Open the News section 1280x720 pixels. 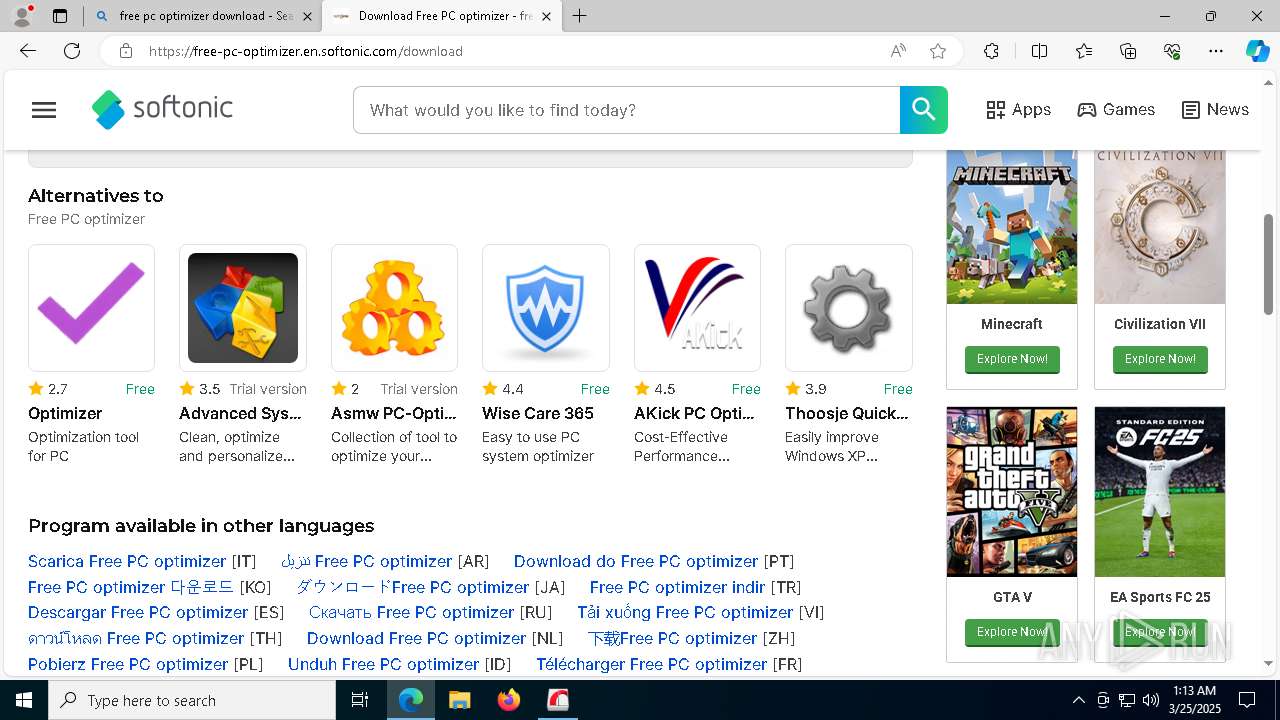1215,110
